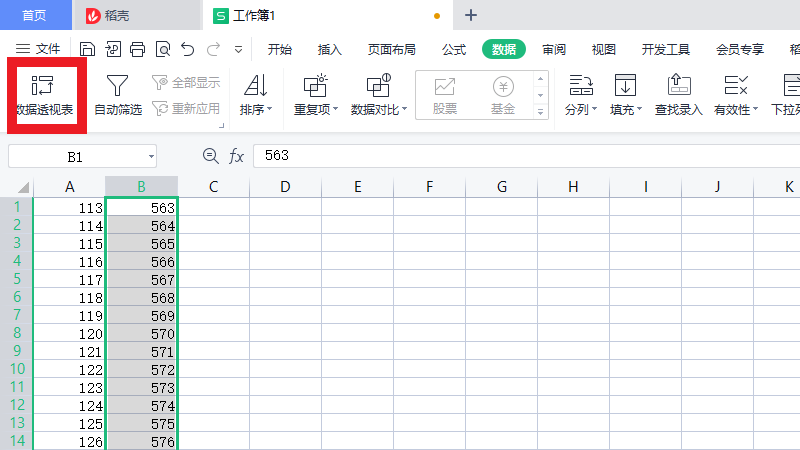Open the 数据对比 data compare dropdown
The width and height of the screenshot is (800, 450).
[378, 108]
